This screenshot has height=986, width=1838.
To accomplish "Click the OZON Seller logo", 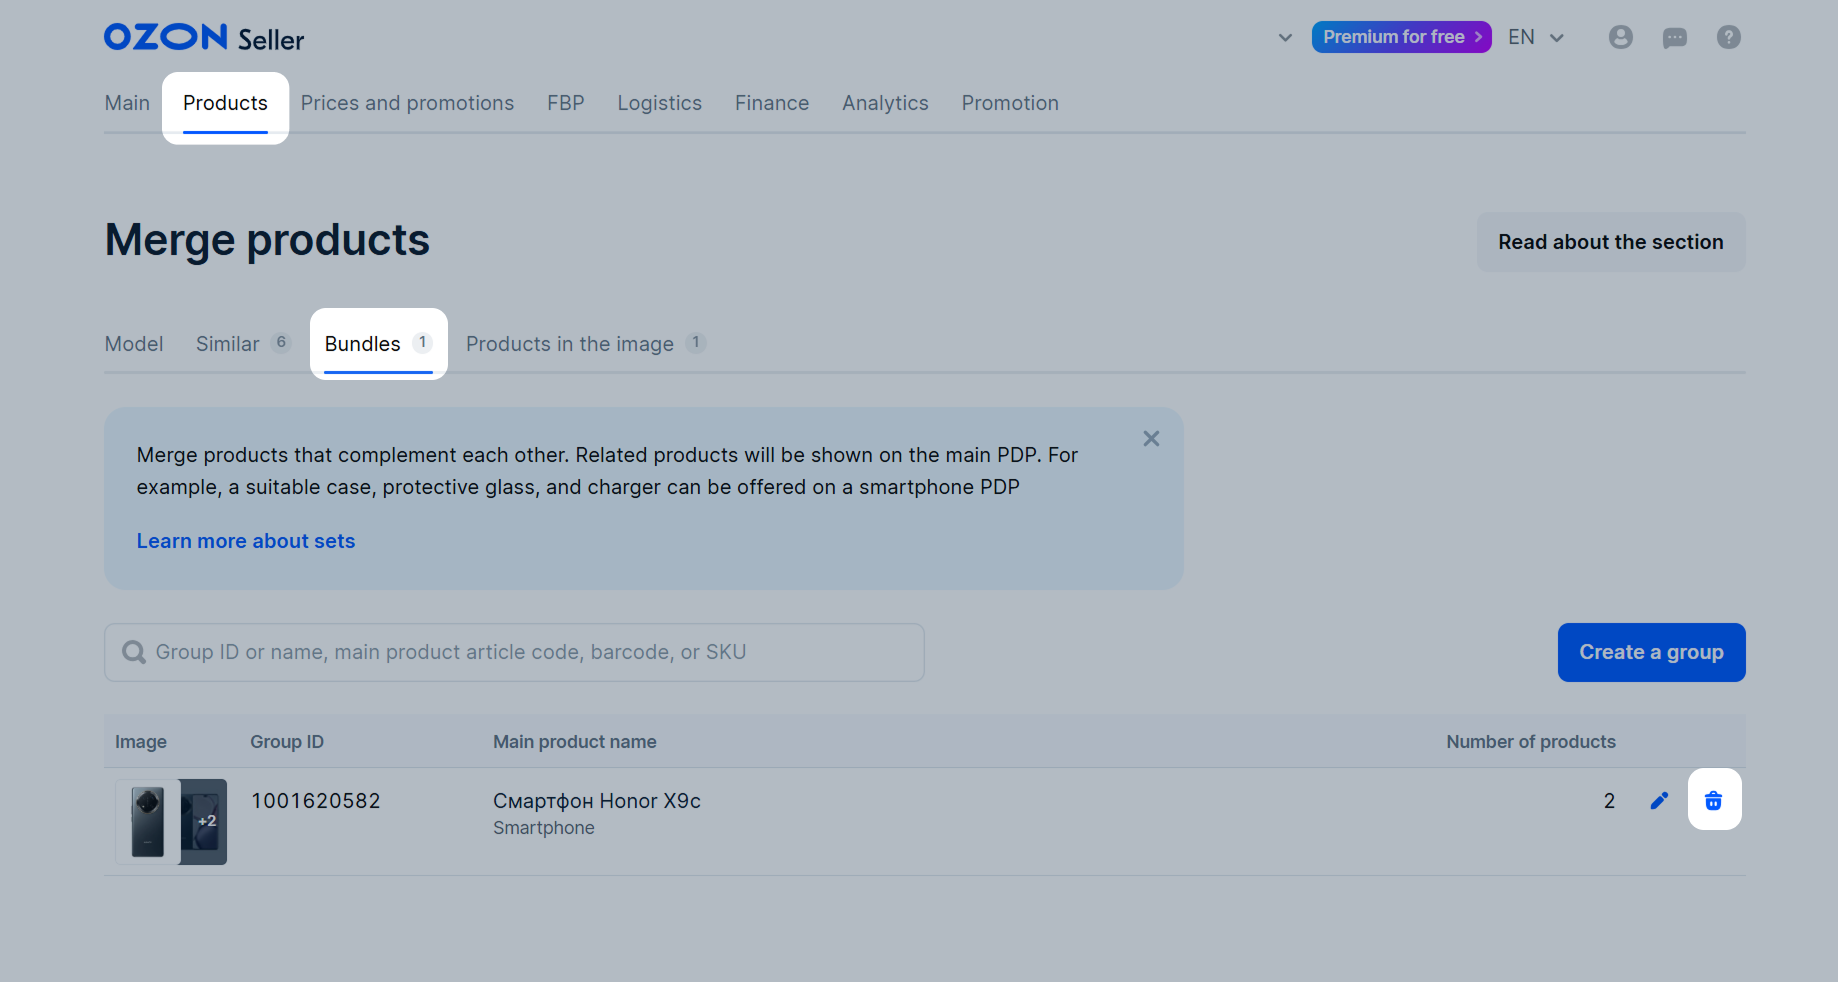I will click(x=204, y=38).
